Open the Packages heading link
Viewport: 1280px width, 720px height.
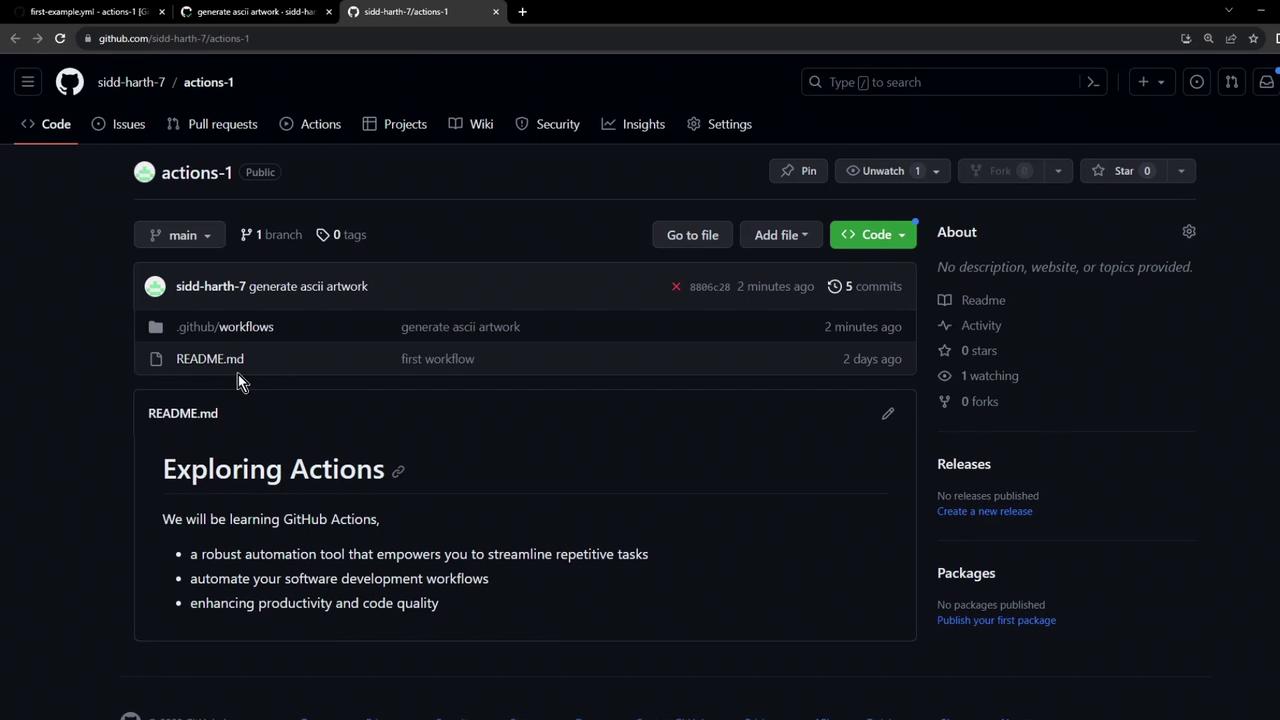pyautogui.click(x=966, y=573)
